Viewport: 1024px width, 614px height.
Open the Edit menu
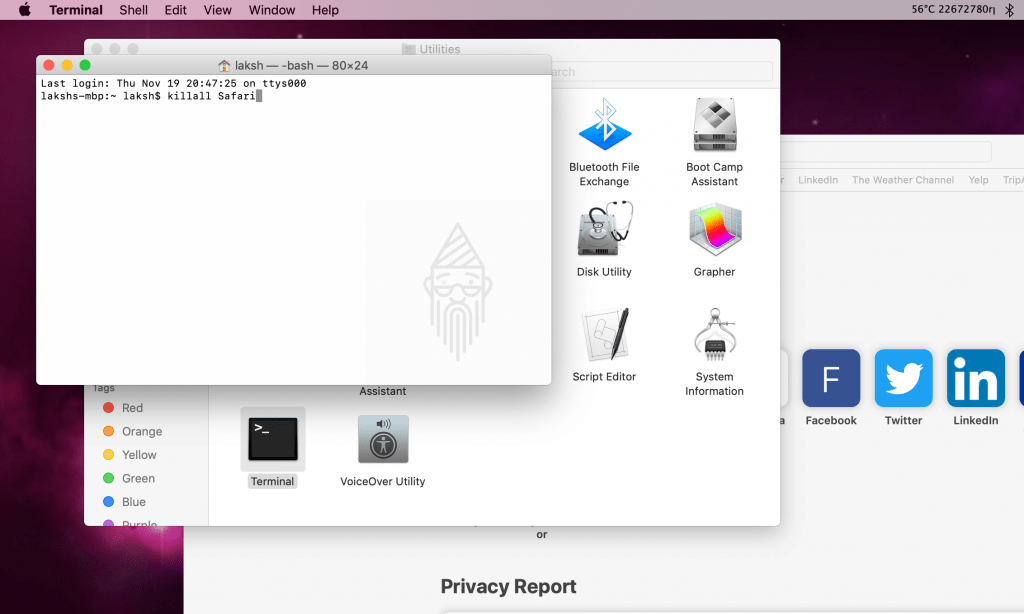pos(175,10)
